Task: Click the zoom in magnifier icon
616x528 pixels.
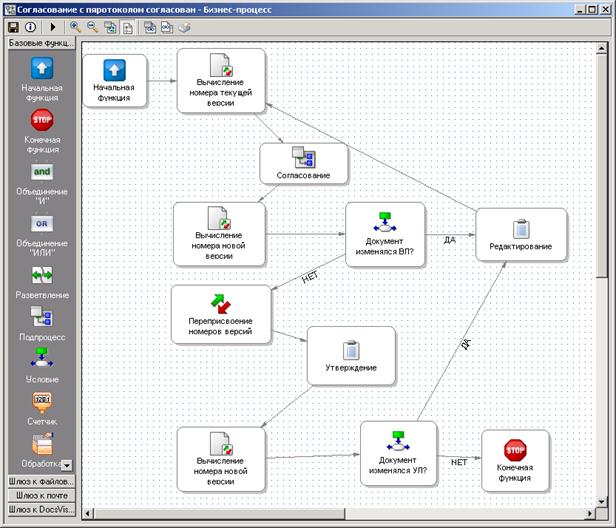Action: 75,27
